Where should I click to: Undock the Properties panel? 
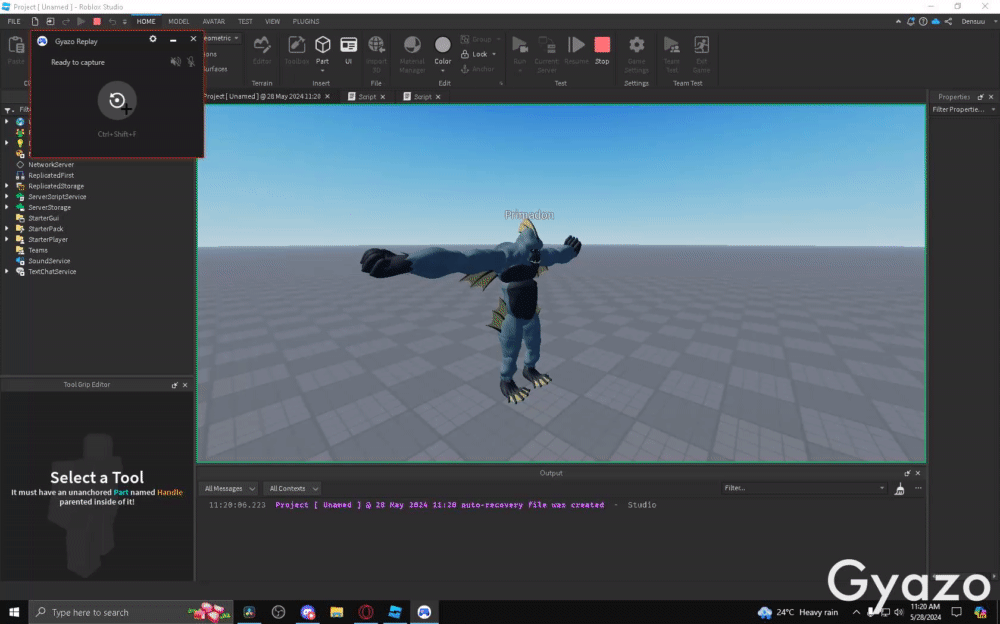pos(980,97)
